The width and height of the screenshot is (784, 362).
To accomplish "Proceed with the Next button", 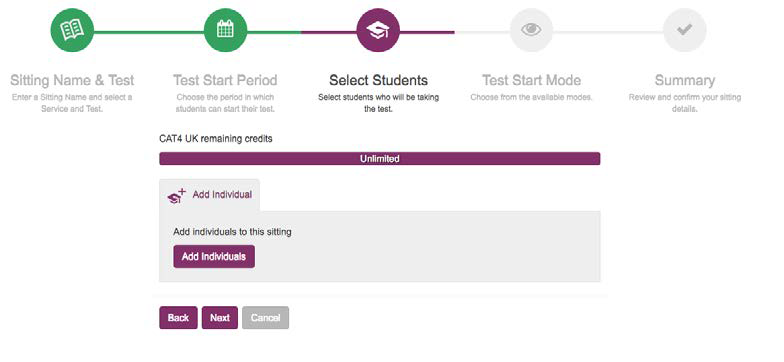I will 220,318.
